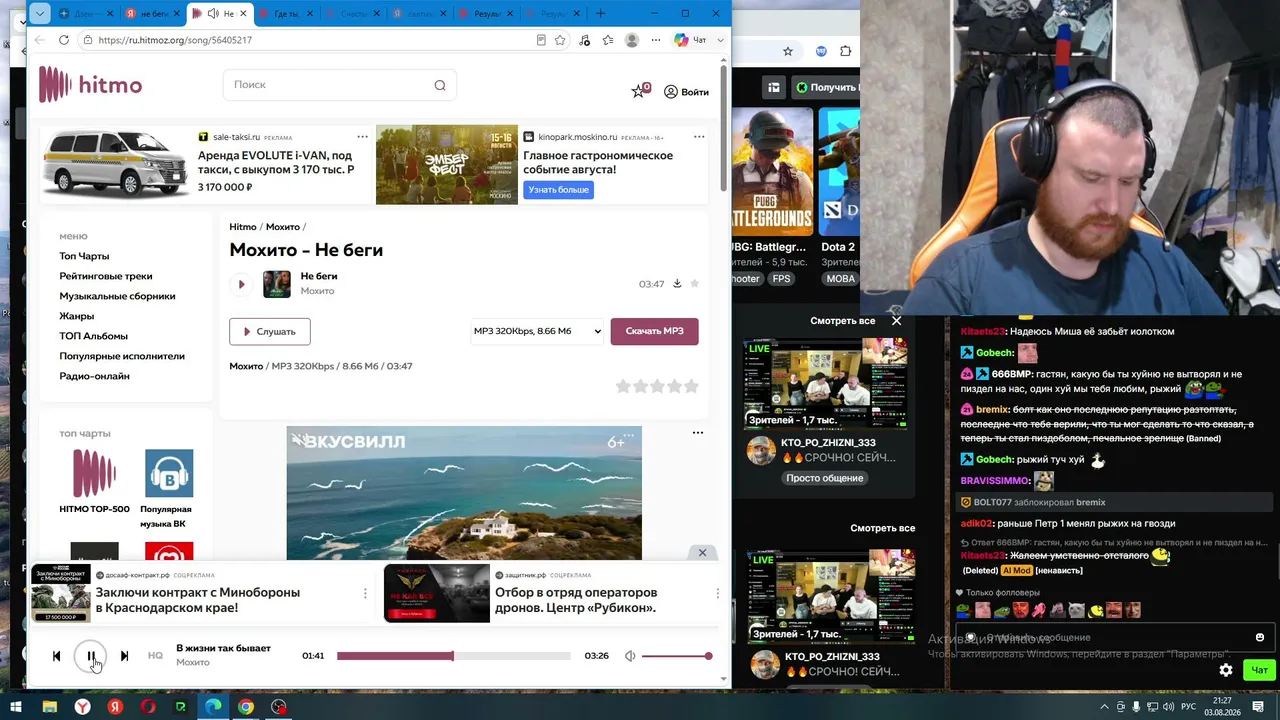Open Opera browser from the taskbar
Screen dimensions: 1280x720
148,707
